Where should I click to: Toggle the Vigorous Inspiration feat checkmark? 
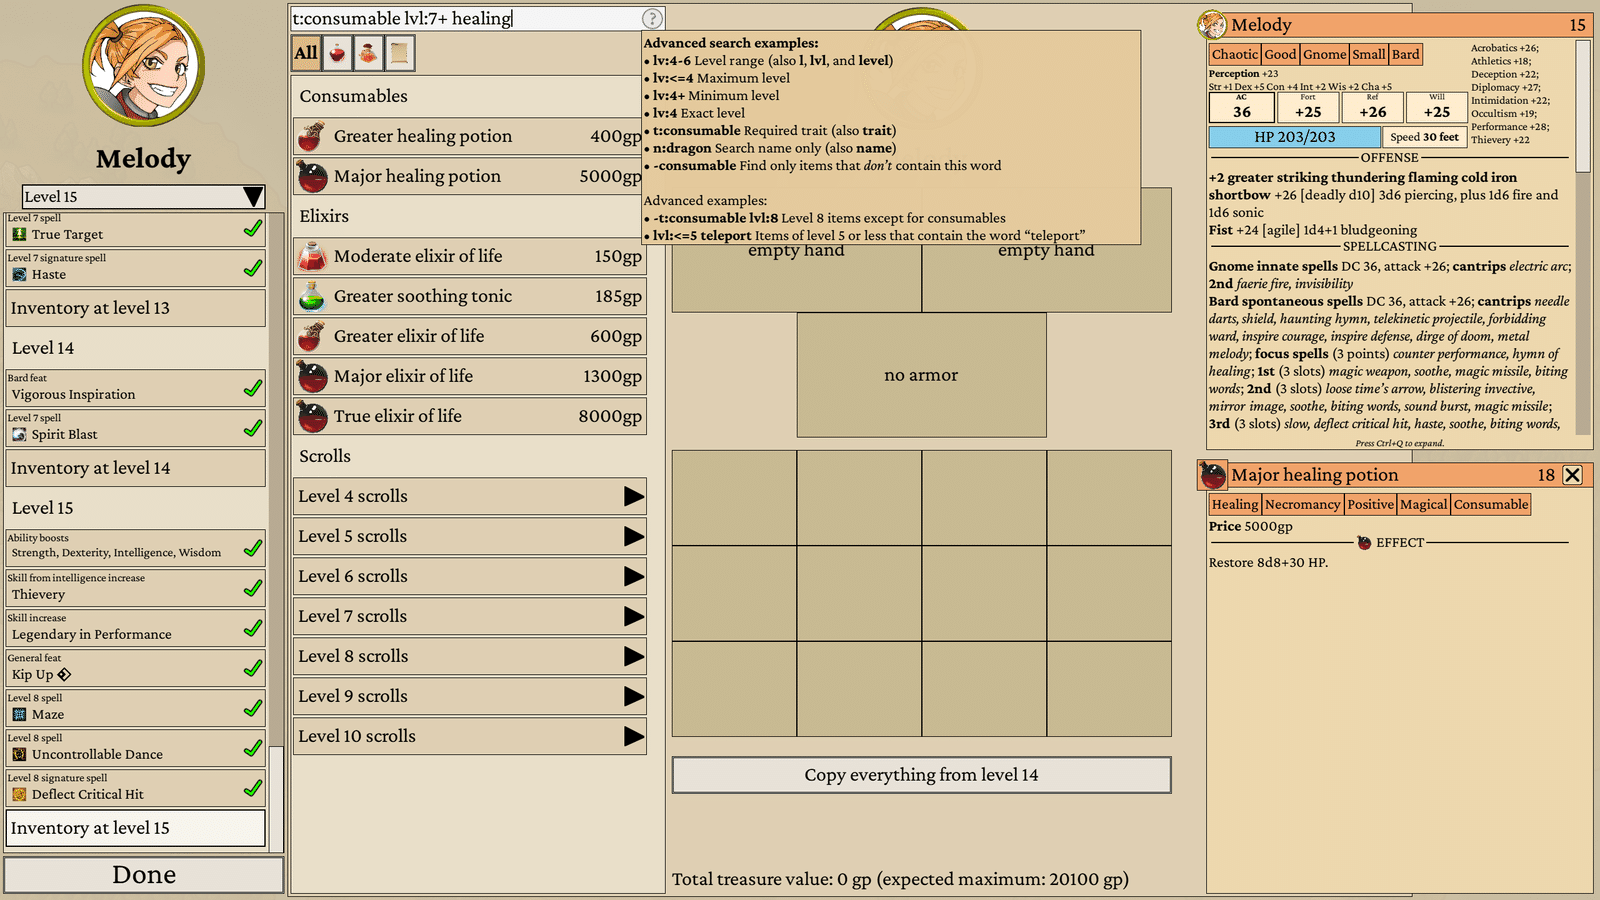tap(253, 388)
